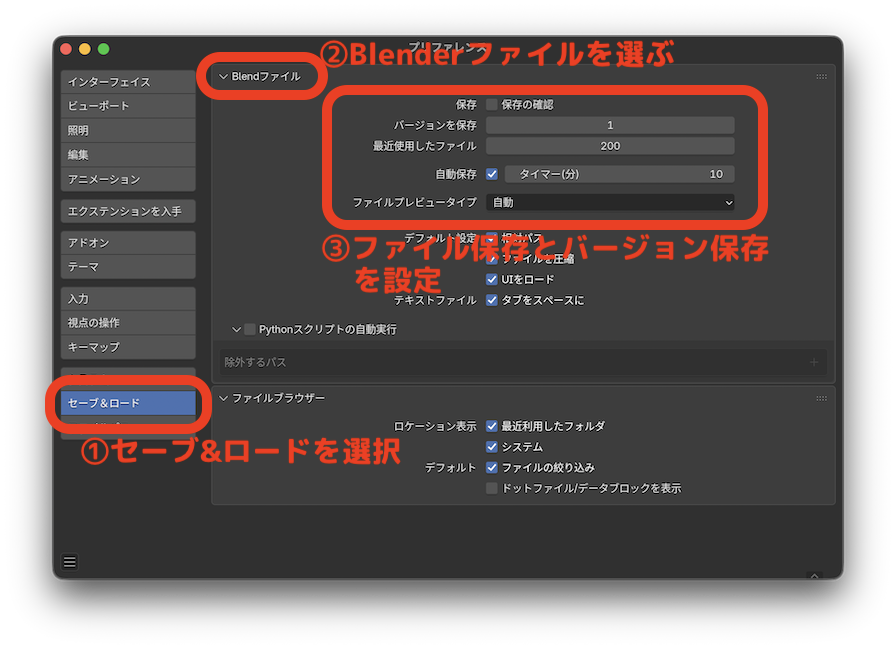
Task: Enable ドットファイル/データブロックを表示 checkbox
Action: tap(491, 488)
